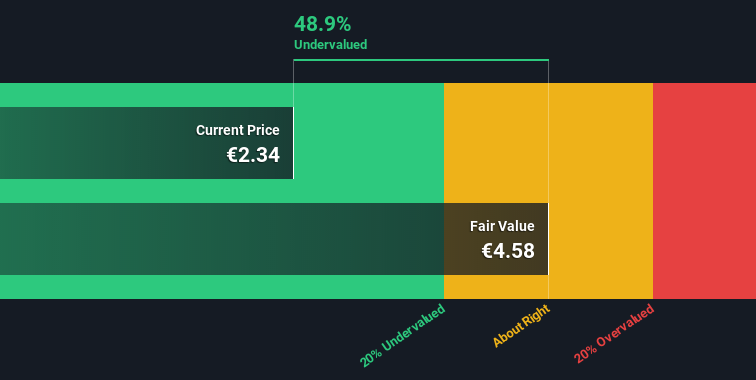
Task: Click the green bracket line above chart
Action: [421, 60]
